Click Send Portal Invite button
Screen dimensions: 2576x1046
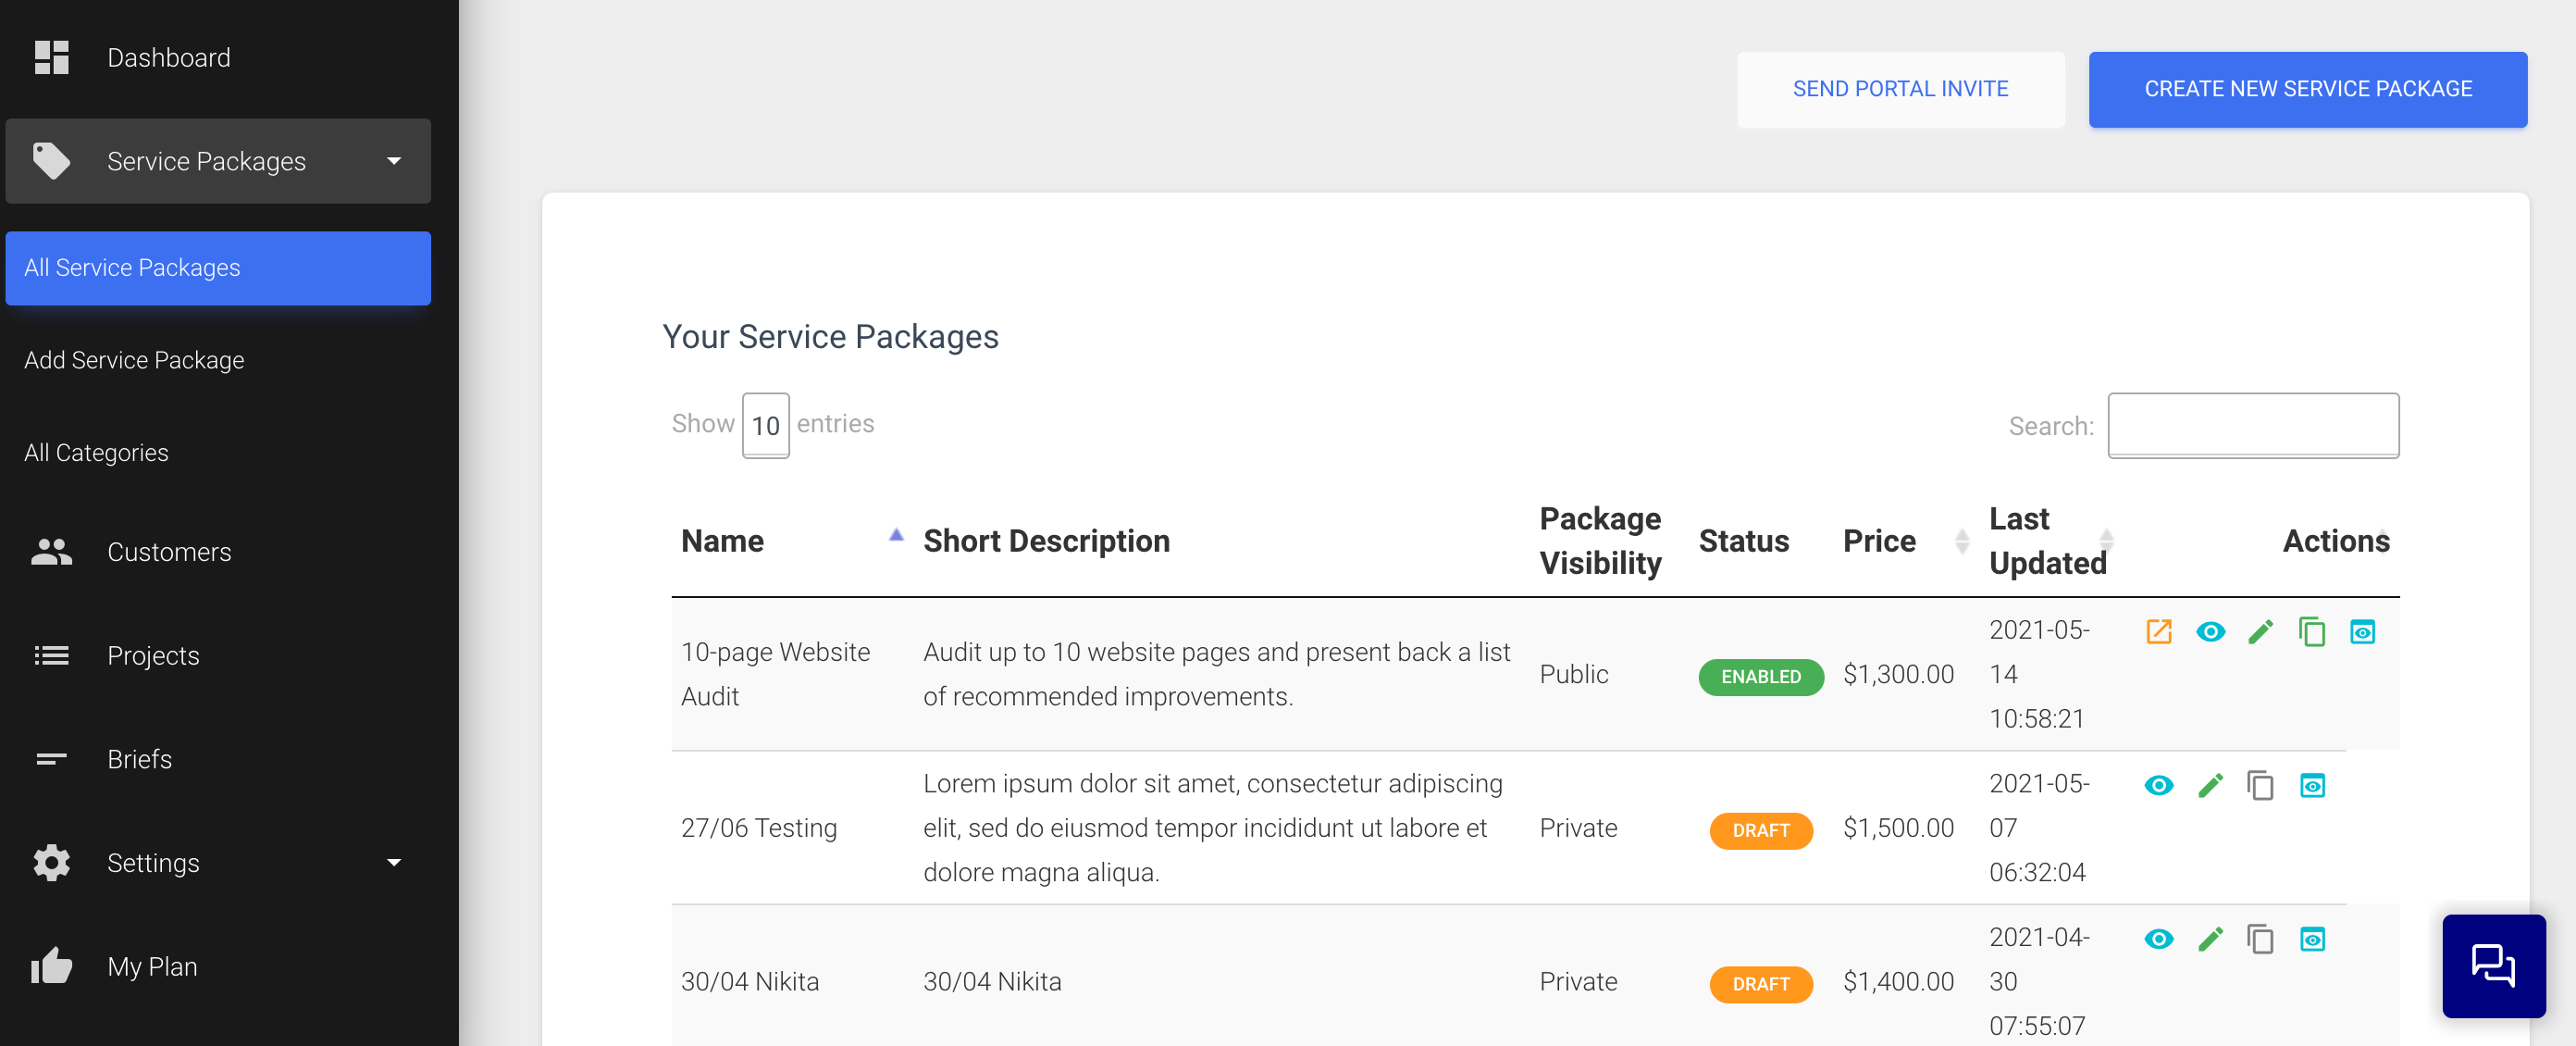[1900, 89]
